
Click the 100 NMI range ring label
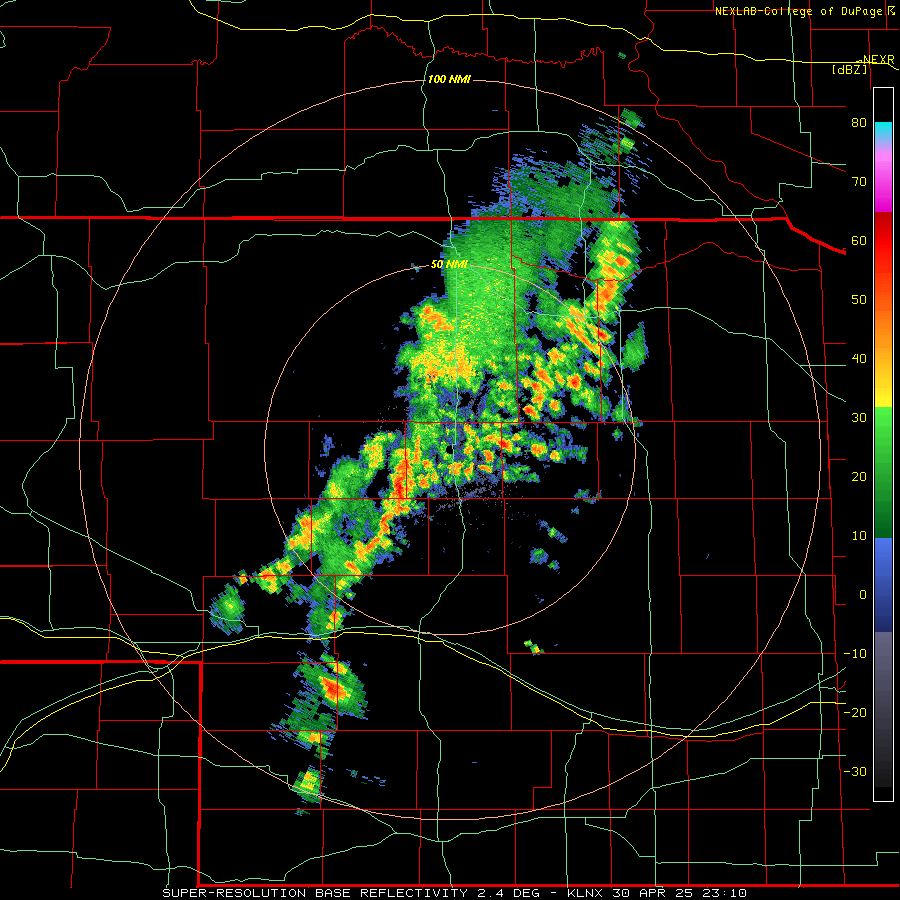click(449, 79)
